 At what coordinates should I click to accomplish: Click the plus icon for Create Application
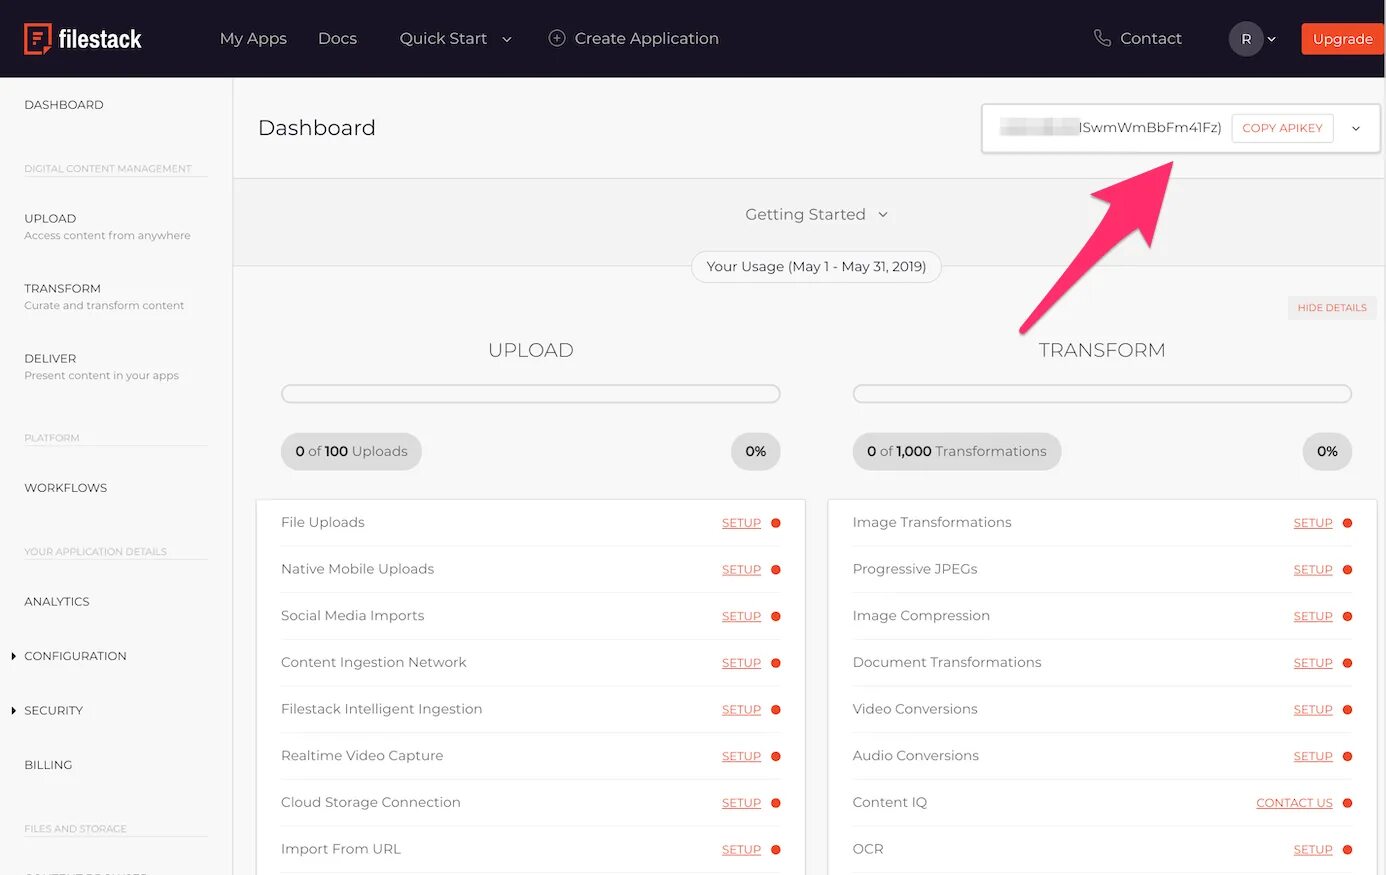tap(557, 38)
